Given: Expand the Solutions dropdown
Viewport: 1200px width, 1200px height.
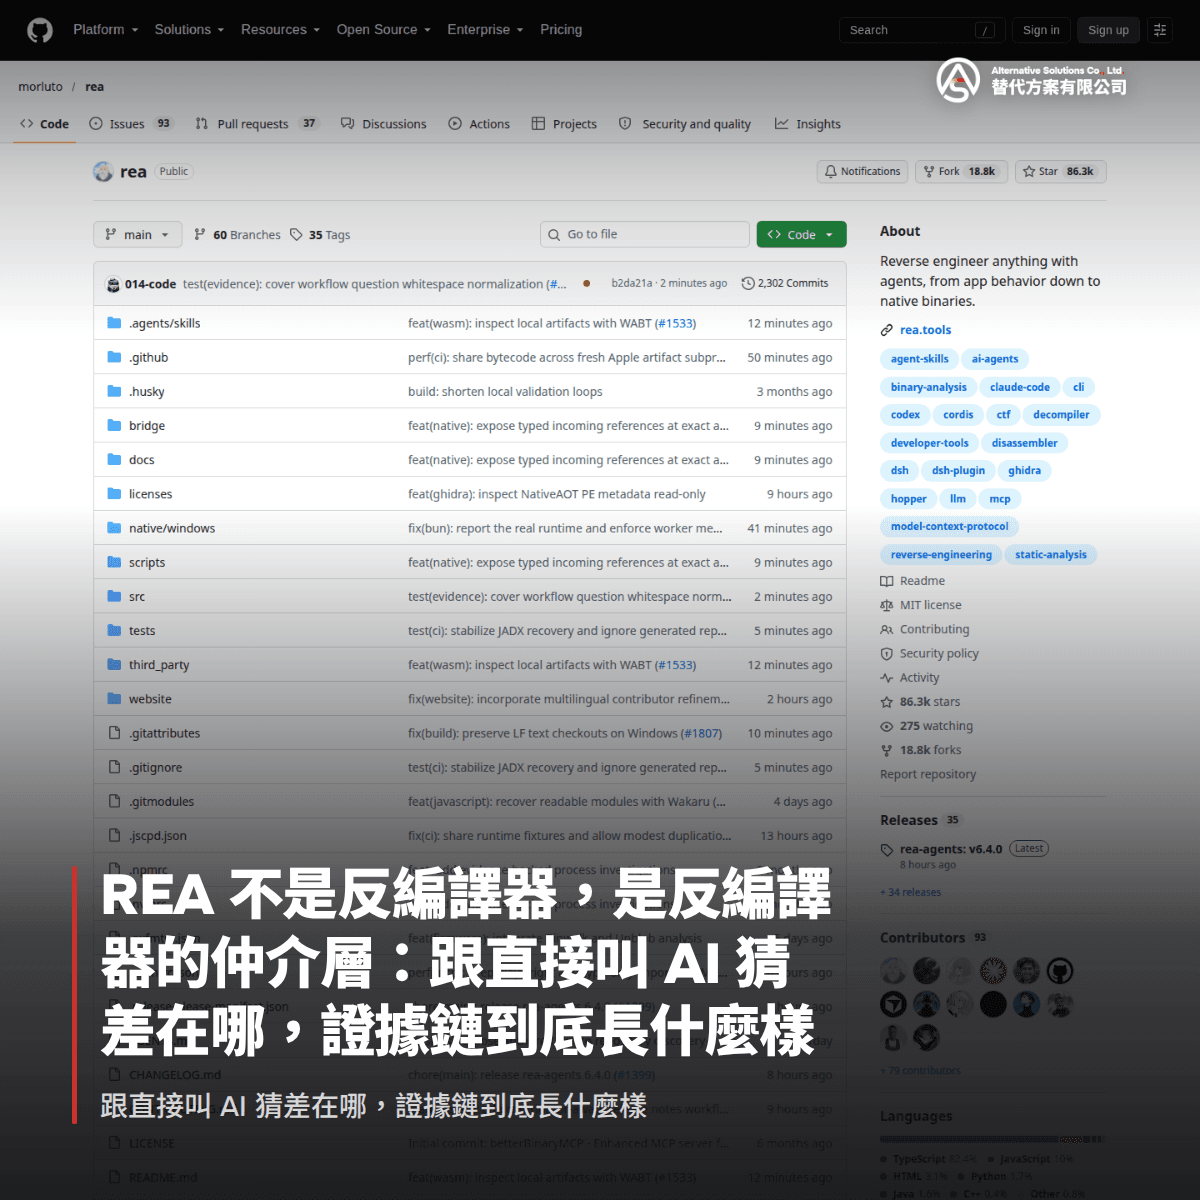Looking at the screenshot, I should (189, 30).
